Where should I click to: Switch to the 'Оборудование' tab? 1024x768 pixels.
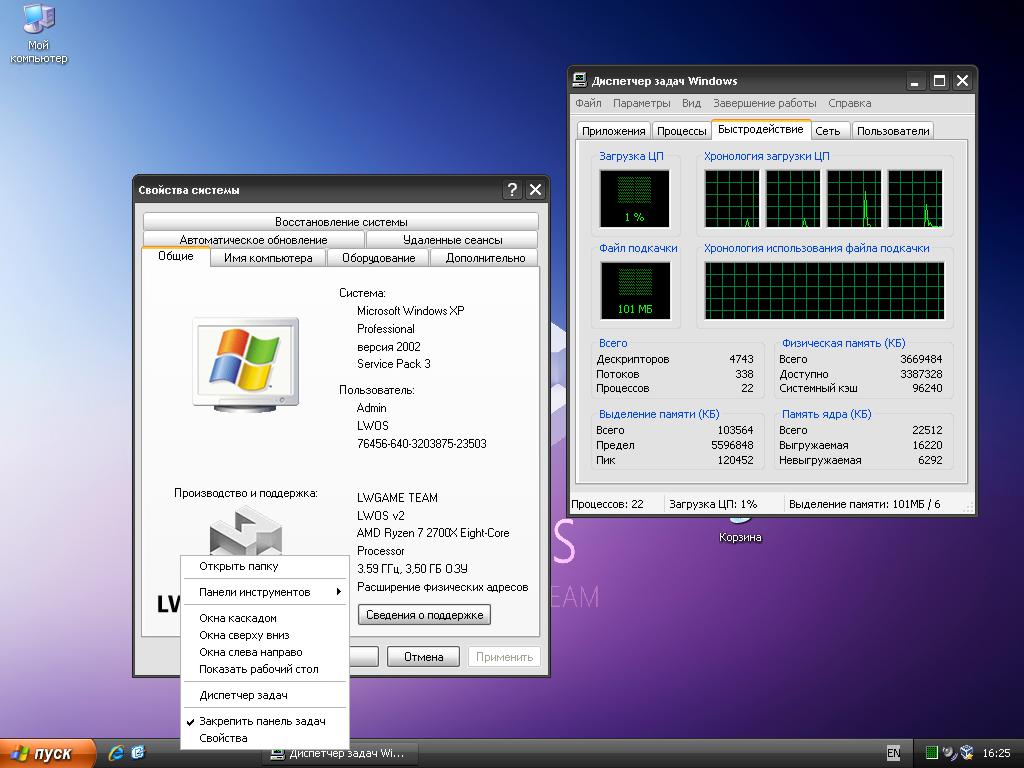(378, 258)
